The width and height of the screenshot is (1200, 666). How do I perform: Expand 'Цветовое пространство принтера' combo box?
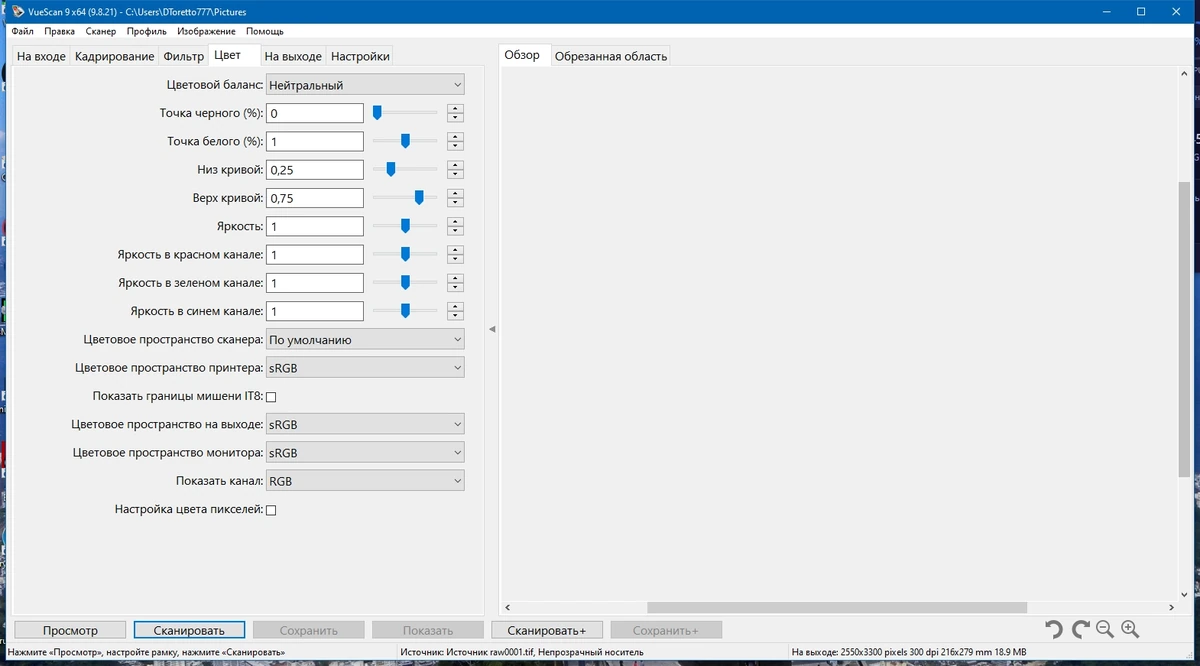click(x=365, y=368)
